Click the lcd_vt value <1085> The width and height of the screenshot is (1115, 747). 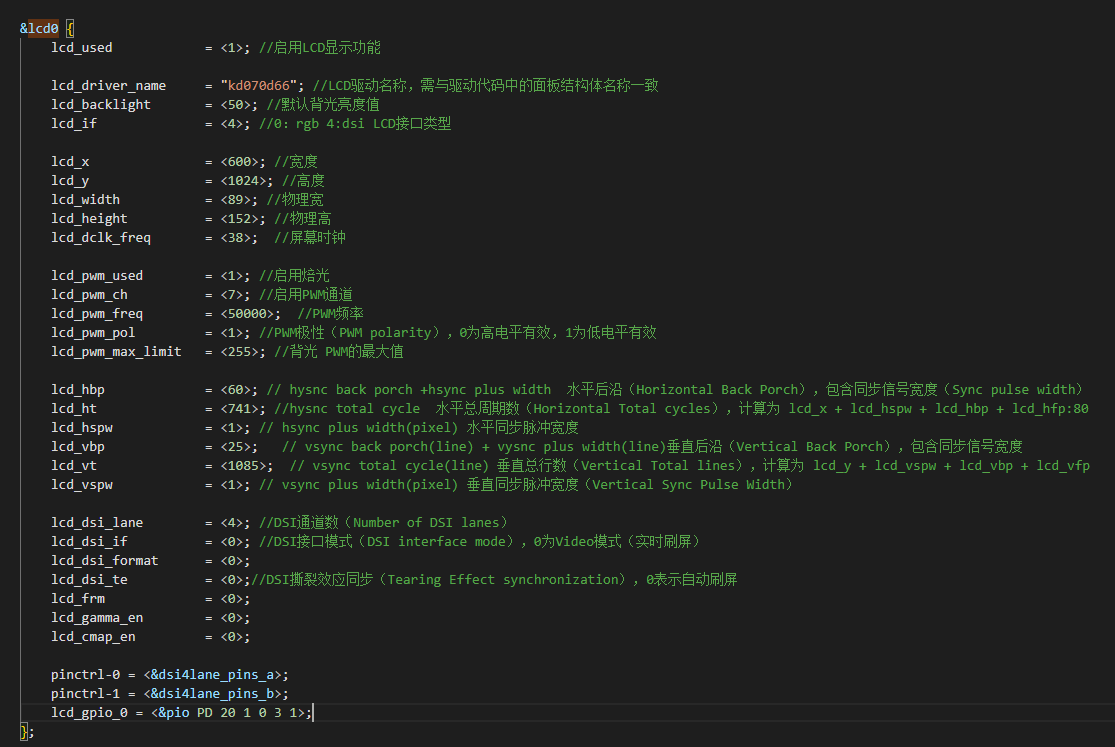243,466
